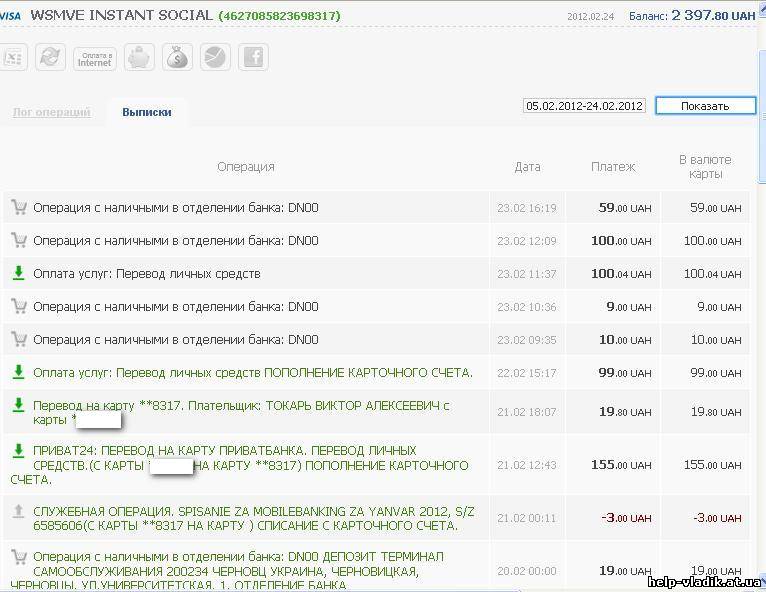Click the money bag icon
The height and width of the screenshot is (592, 766).
tap(177, 58)
